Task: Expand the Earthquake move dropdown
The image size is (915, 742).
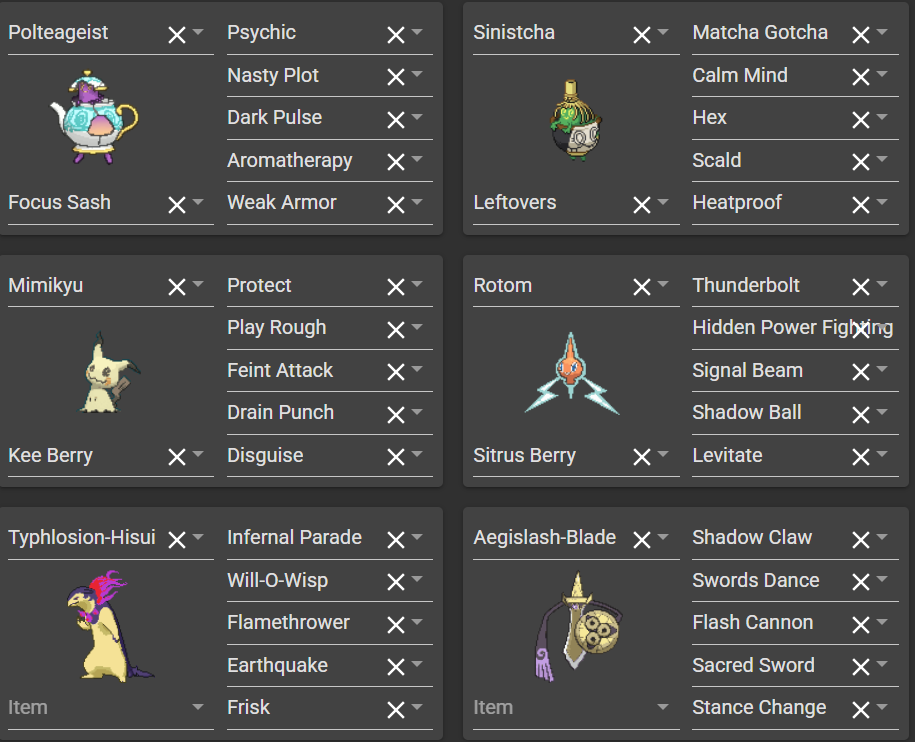Action: point(417,664)
